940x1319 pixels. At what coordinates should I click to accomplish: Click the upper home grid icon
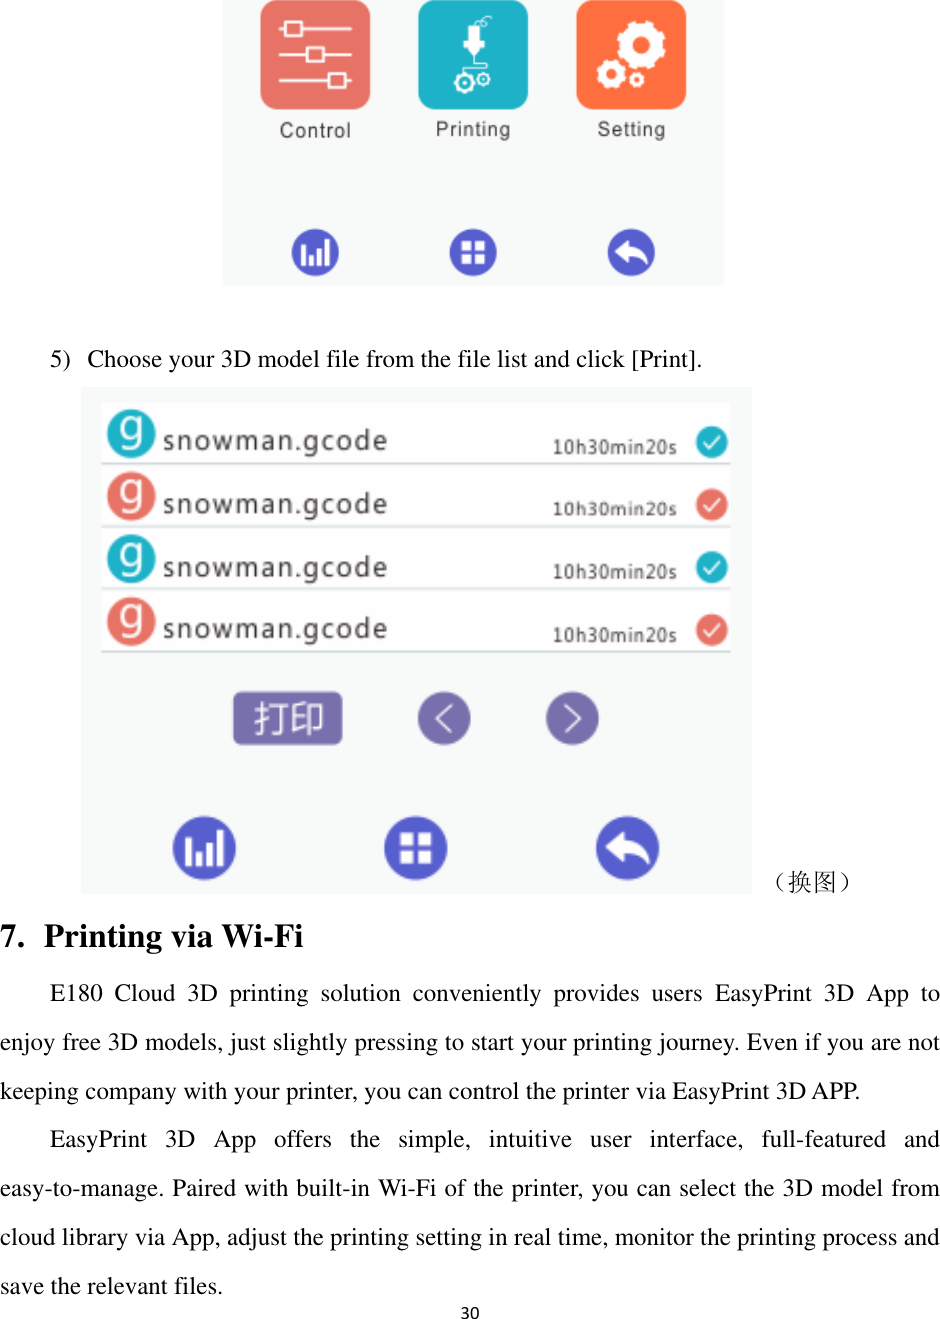473,252
